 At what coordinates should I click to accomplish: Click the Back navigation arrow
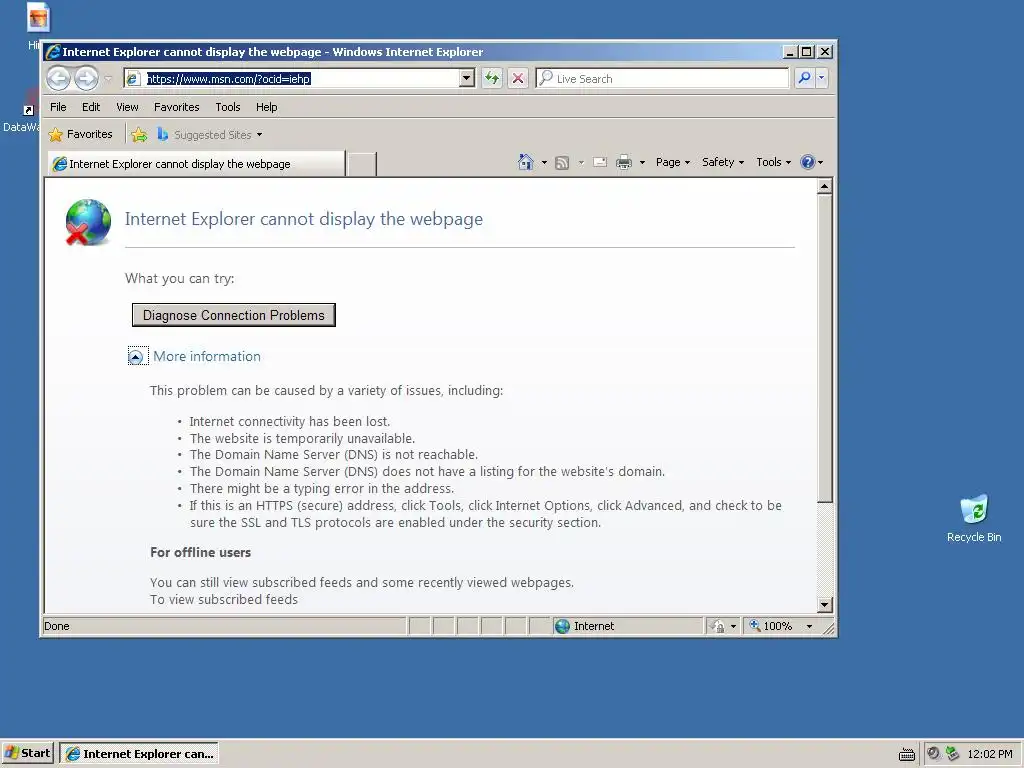tap(58, 79)
